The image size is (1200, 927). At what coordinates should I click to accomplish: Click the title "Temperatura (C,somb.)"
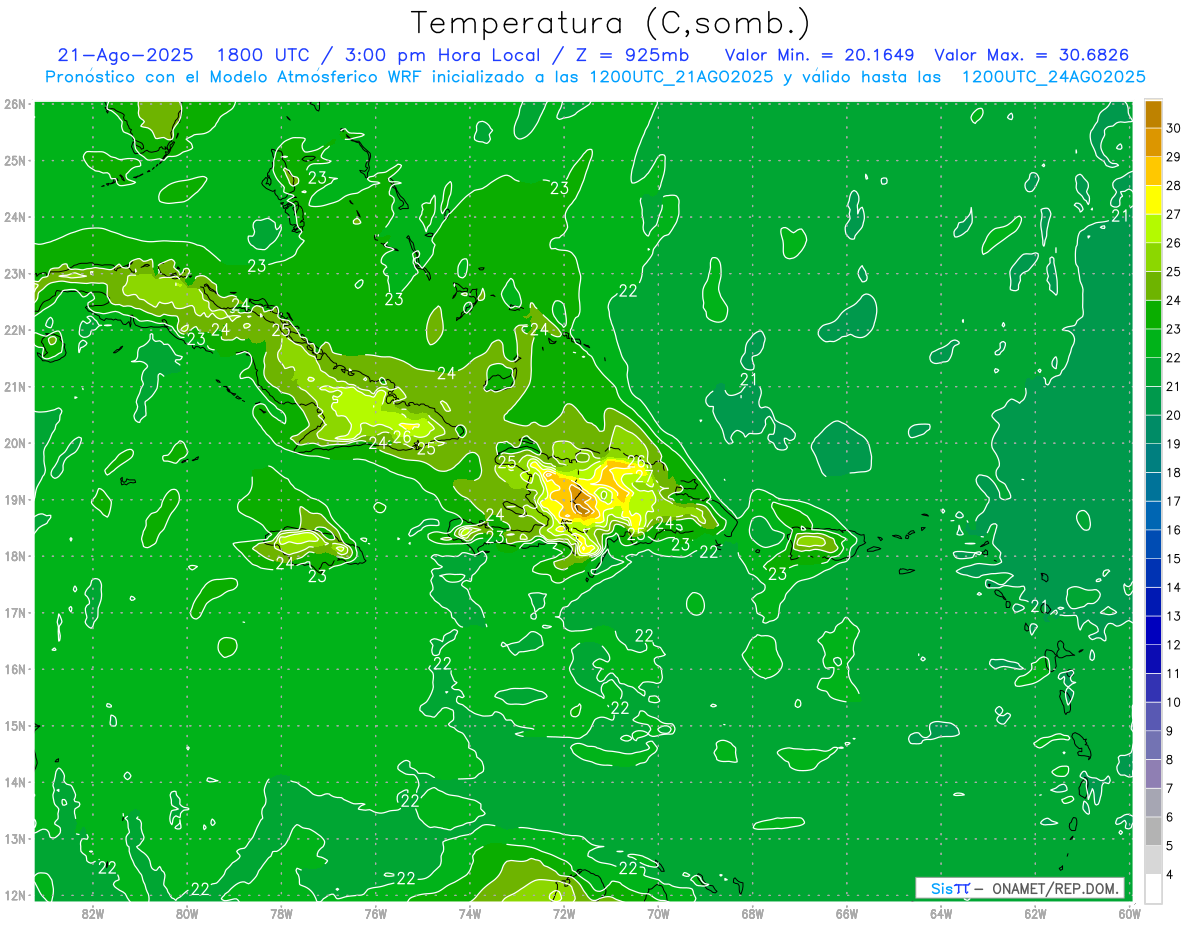(611, 23)
